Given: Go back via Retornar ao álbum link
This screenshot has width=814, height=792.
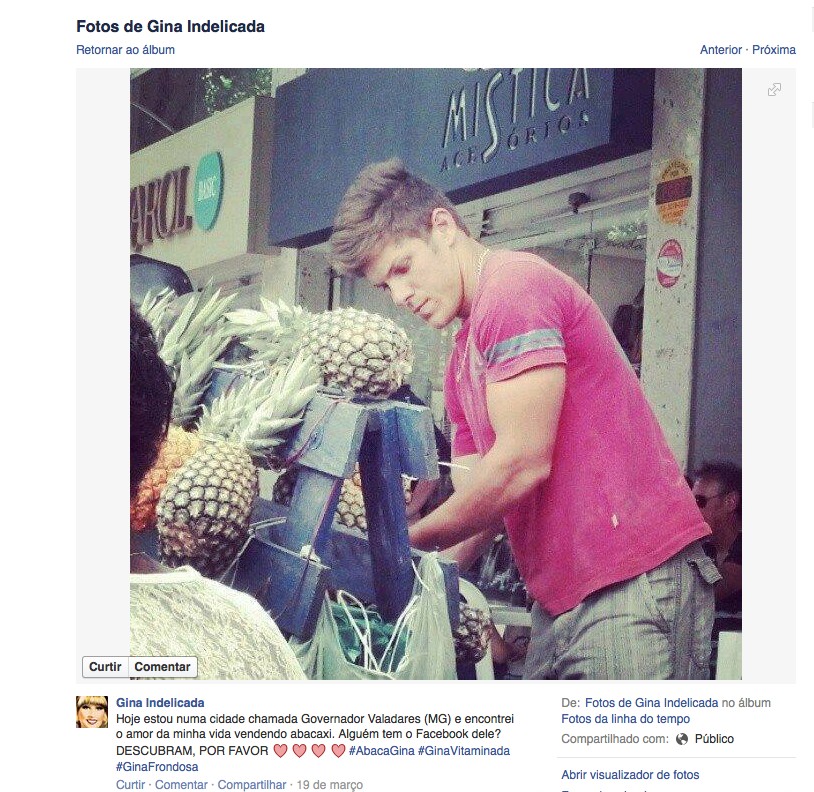Looking at the screenshot, I should coord(125,50).
